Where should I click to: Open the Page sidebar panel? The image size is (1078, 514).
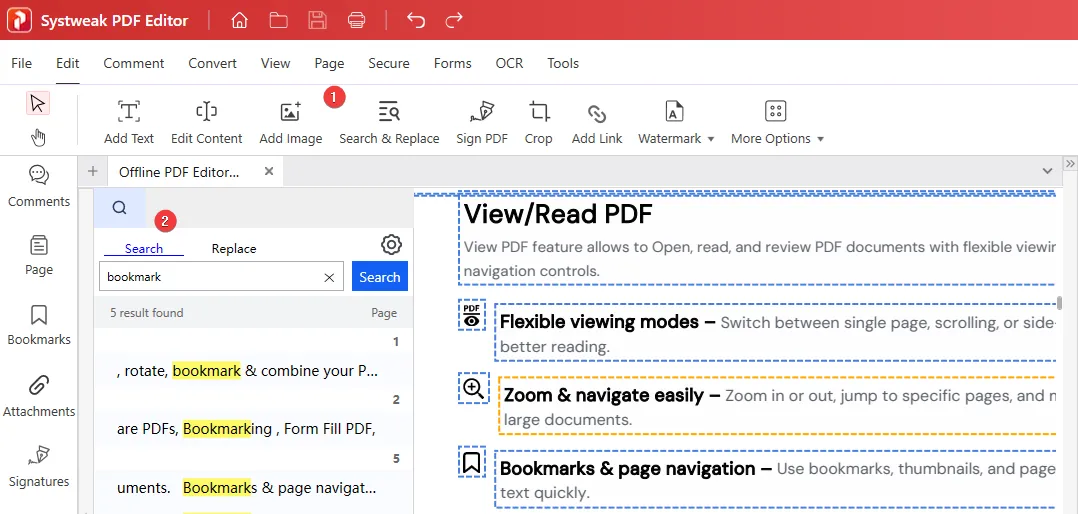point(38,255)
